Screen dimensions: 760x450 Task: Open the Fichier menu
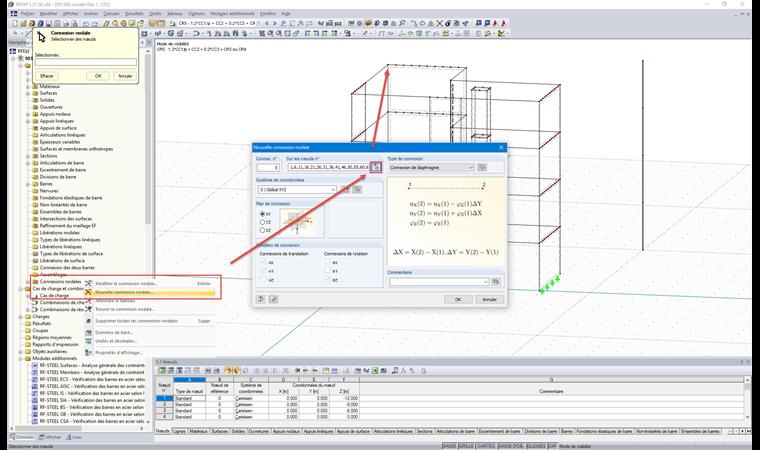[28, 14]
